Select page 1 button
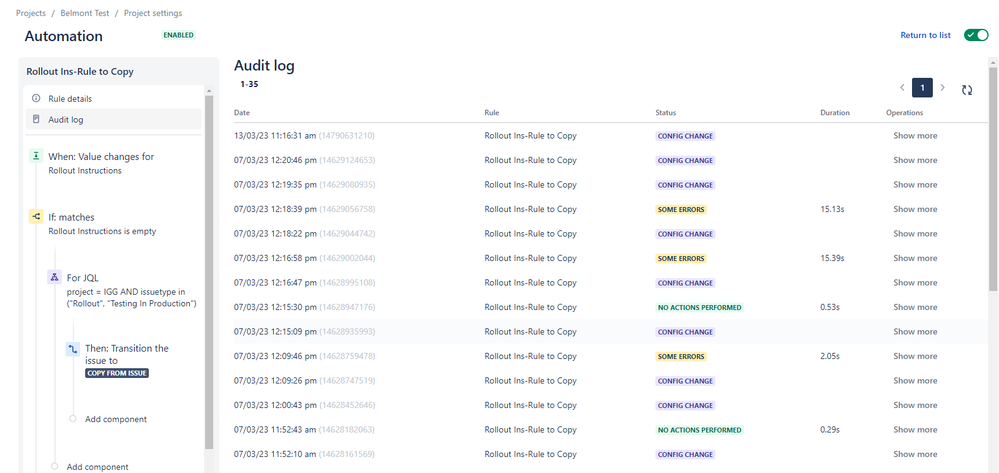Image resolution: width=999 pixels, height=473 pixels. tap(923, 87)
